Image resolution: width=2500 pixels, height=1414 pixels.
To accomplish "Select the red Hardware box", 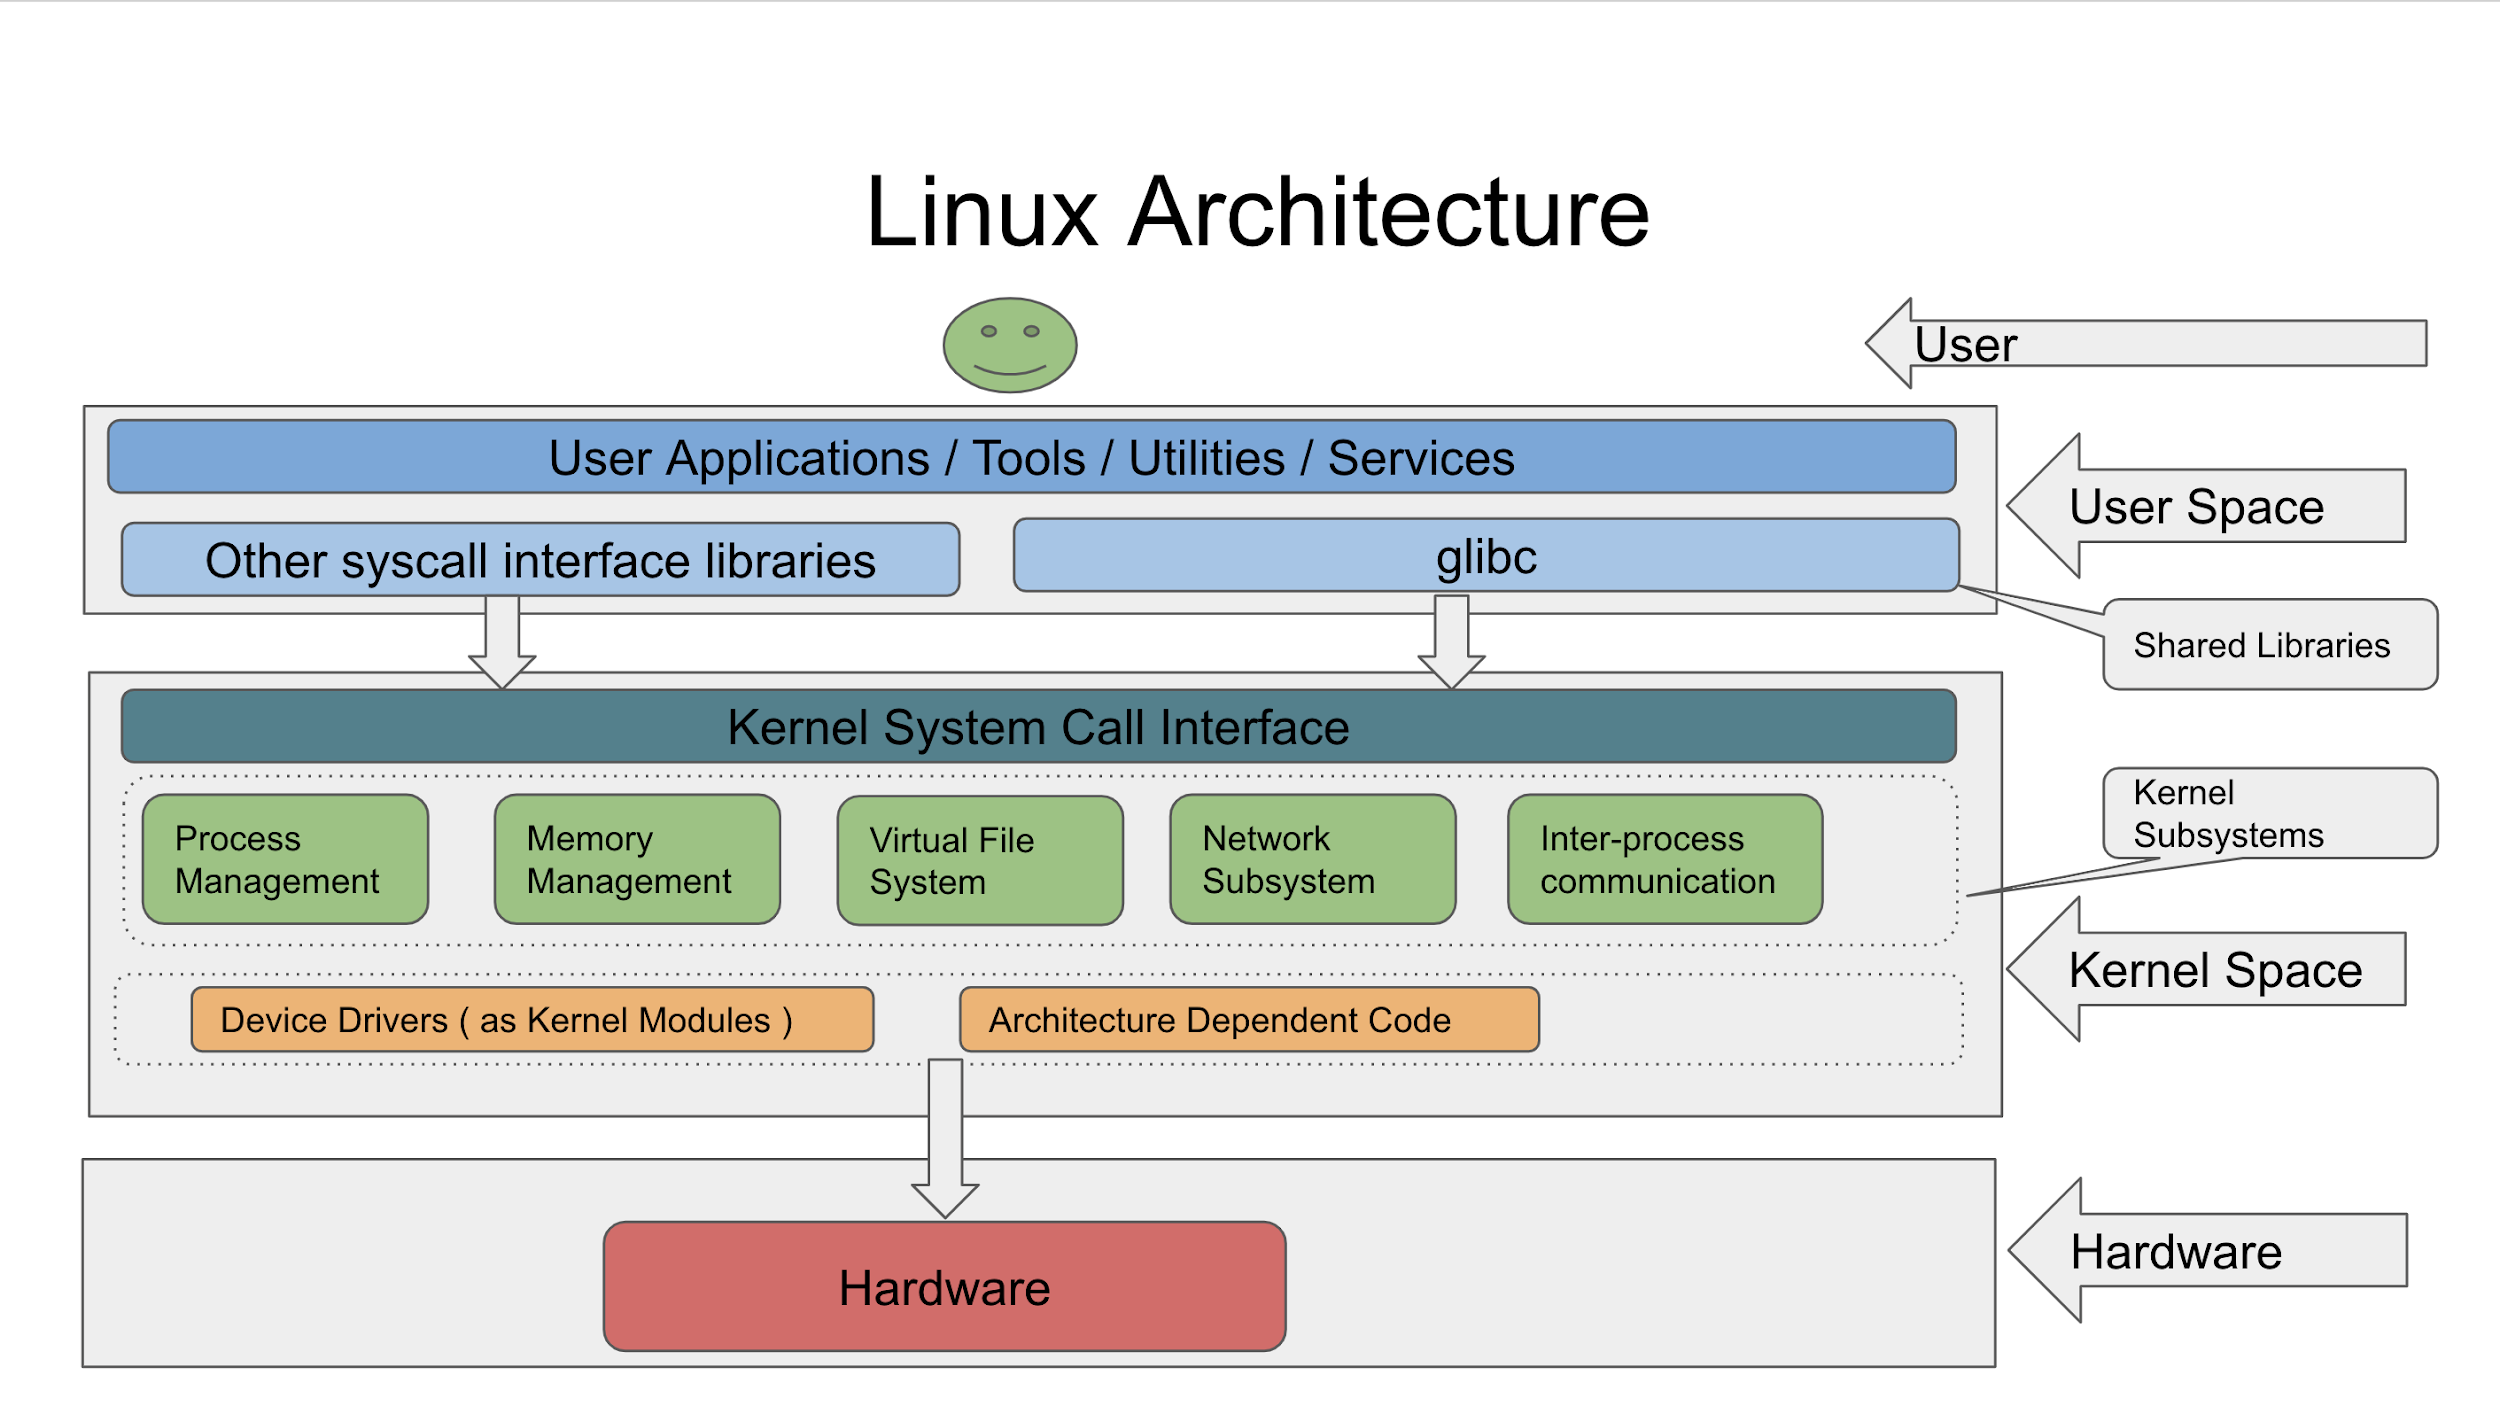I will [944, 1287].
